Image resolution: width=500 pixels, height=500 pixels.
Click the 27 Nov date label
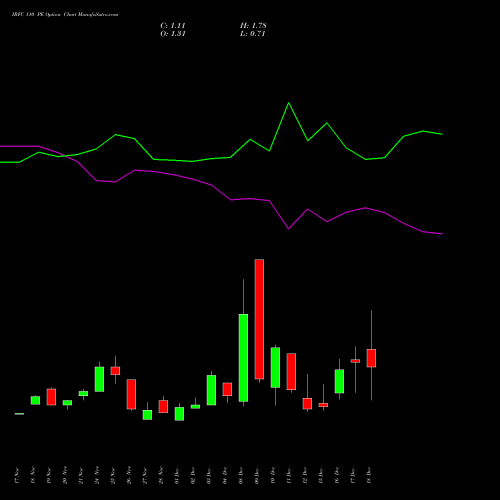click(145, 476)
